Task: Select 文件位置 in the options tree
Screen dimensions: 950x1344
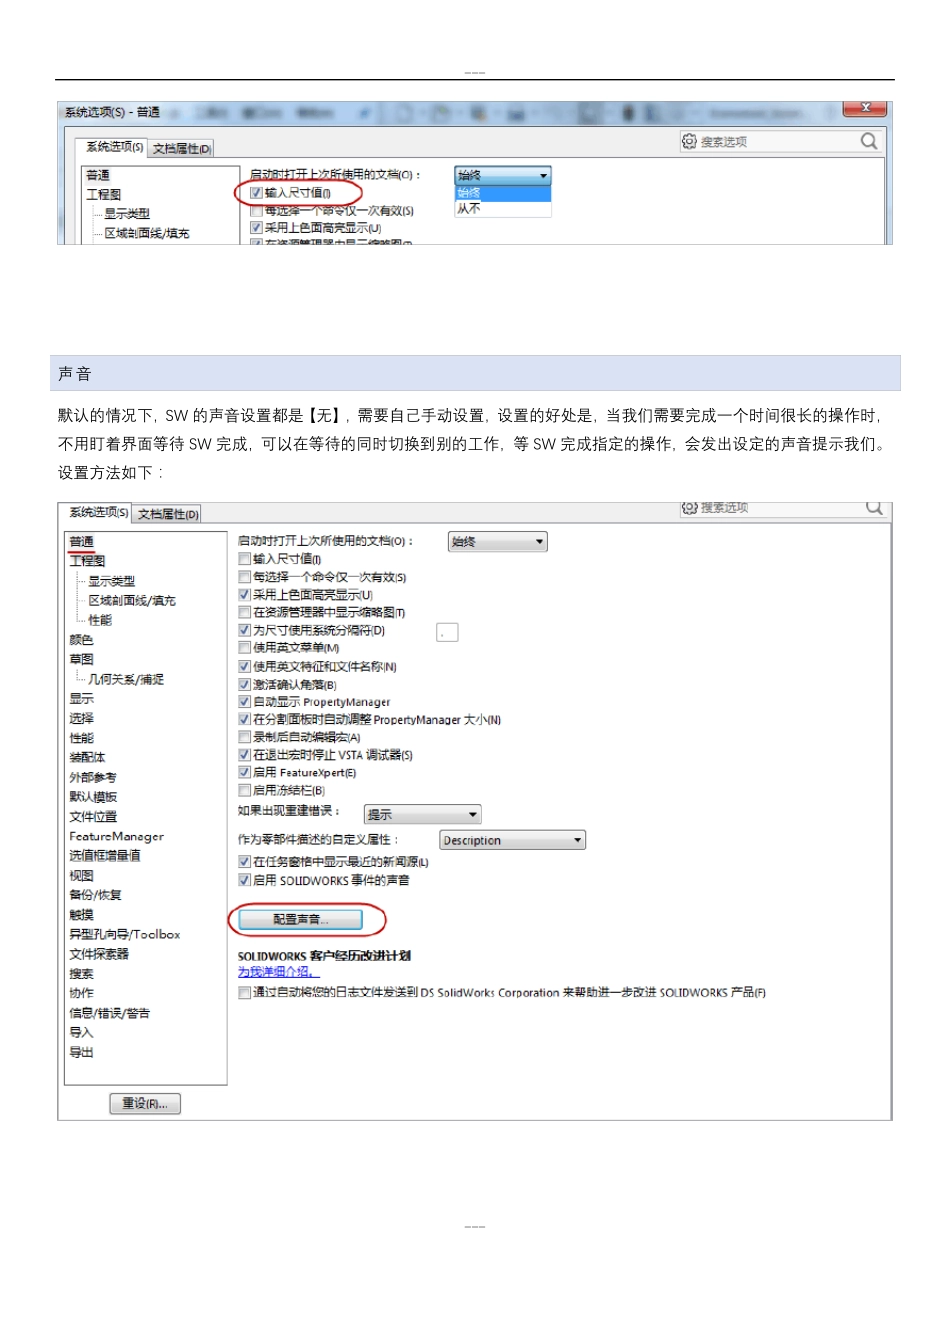Action: 93,817
